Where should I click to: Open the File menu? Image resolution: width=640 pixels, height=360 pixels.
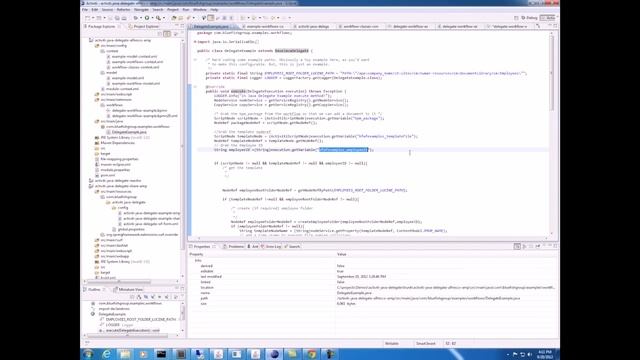coord(85,9)
